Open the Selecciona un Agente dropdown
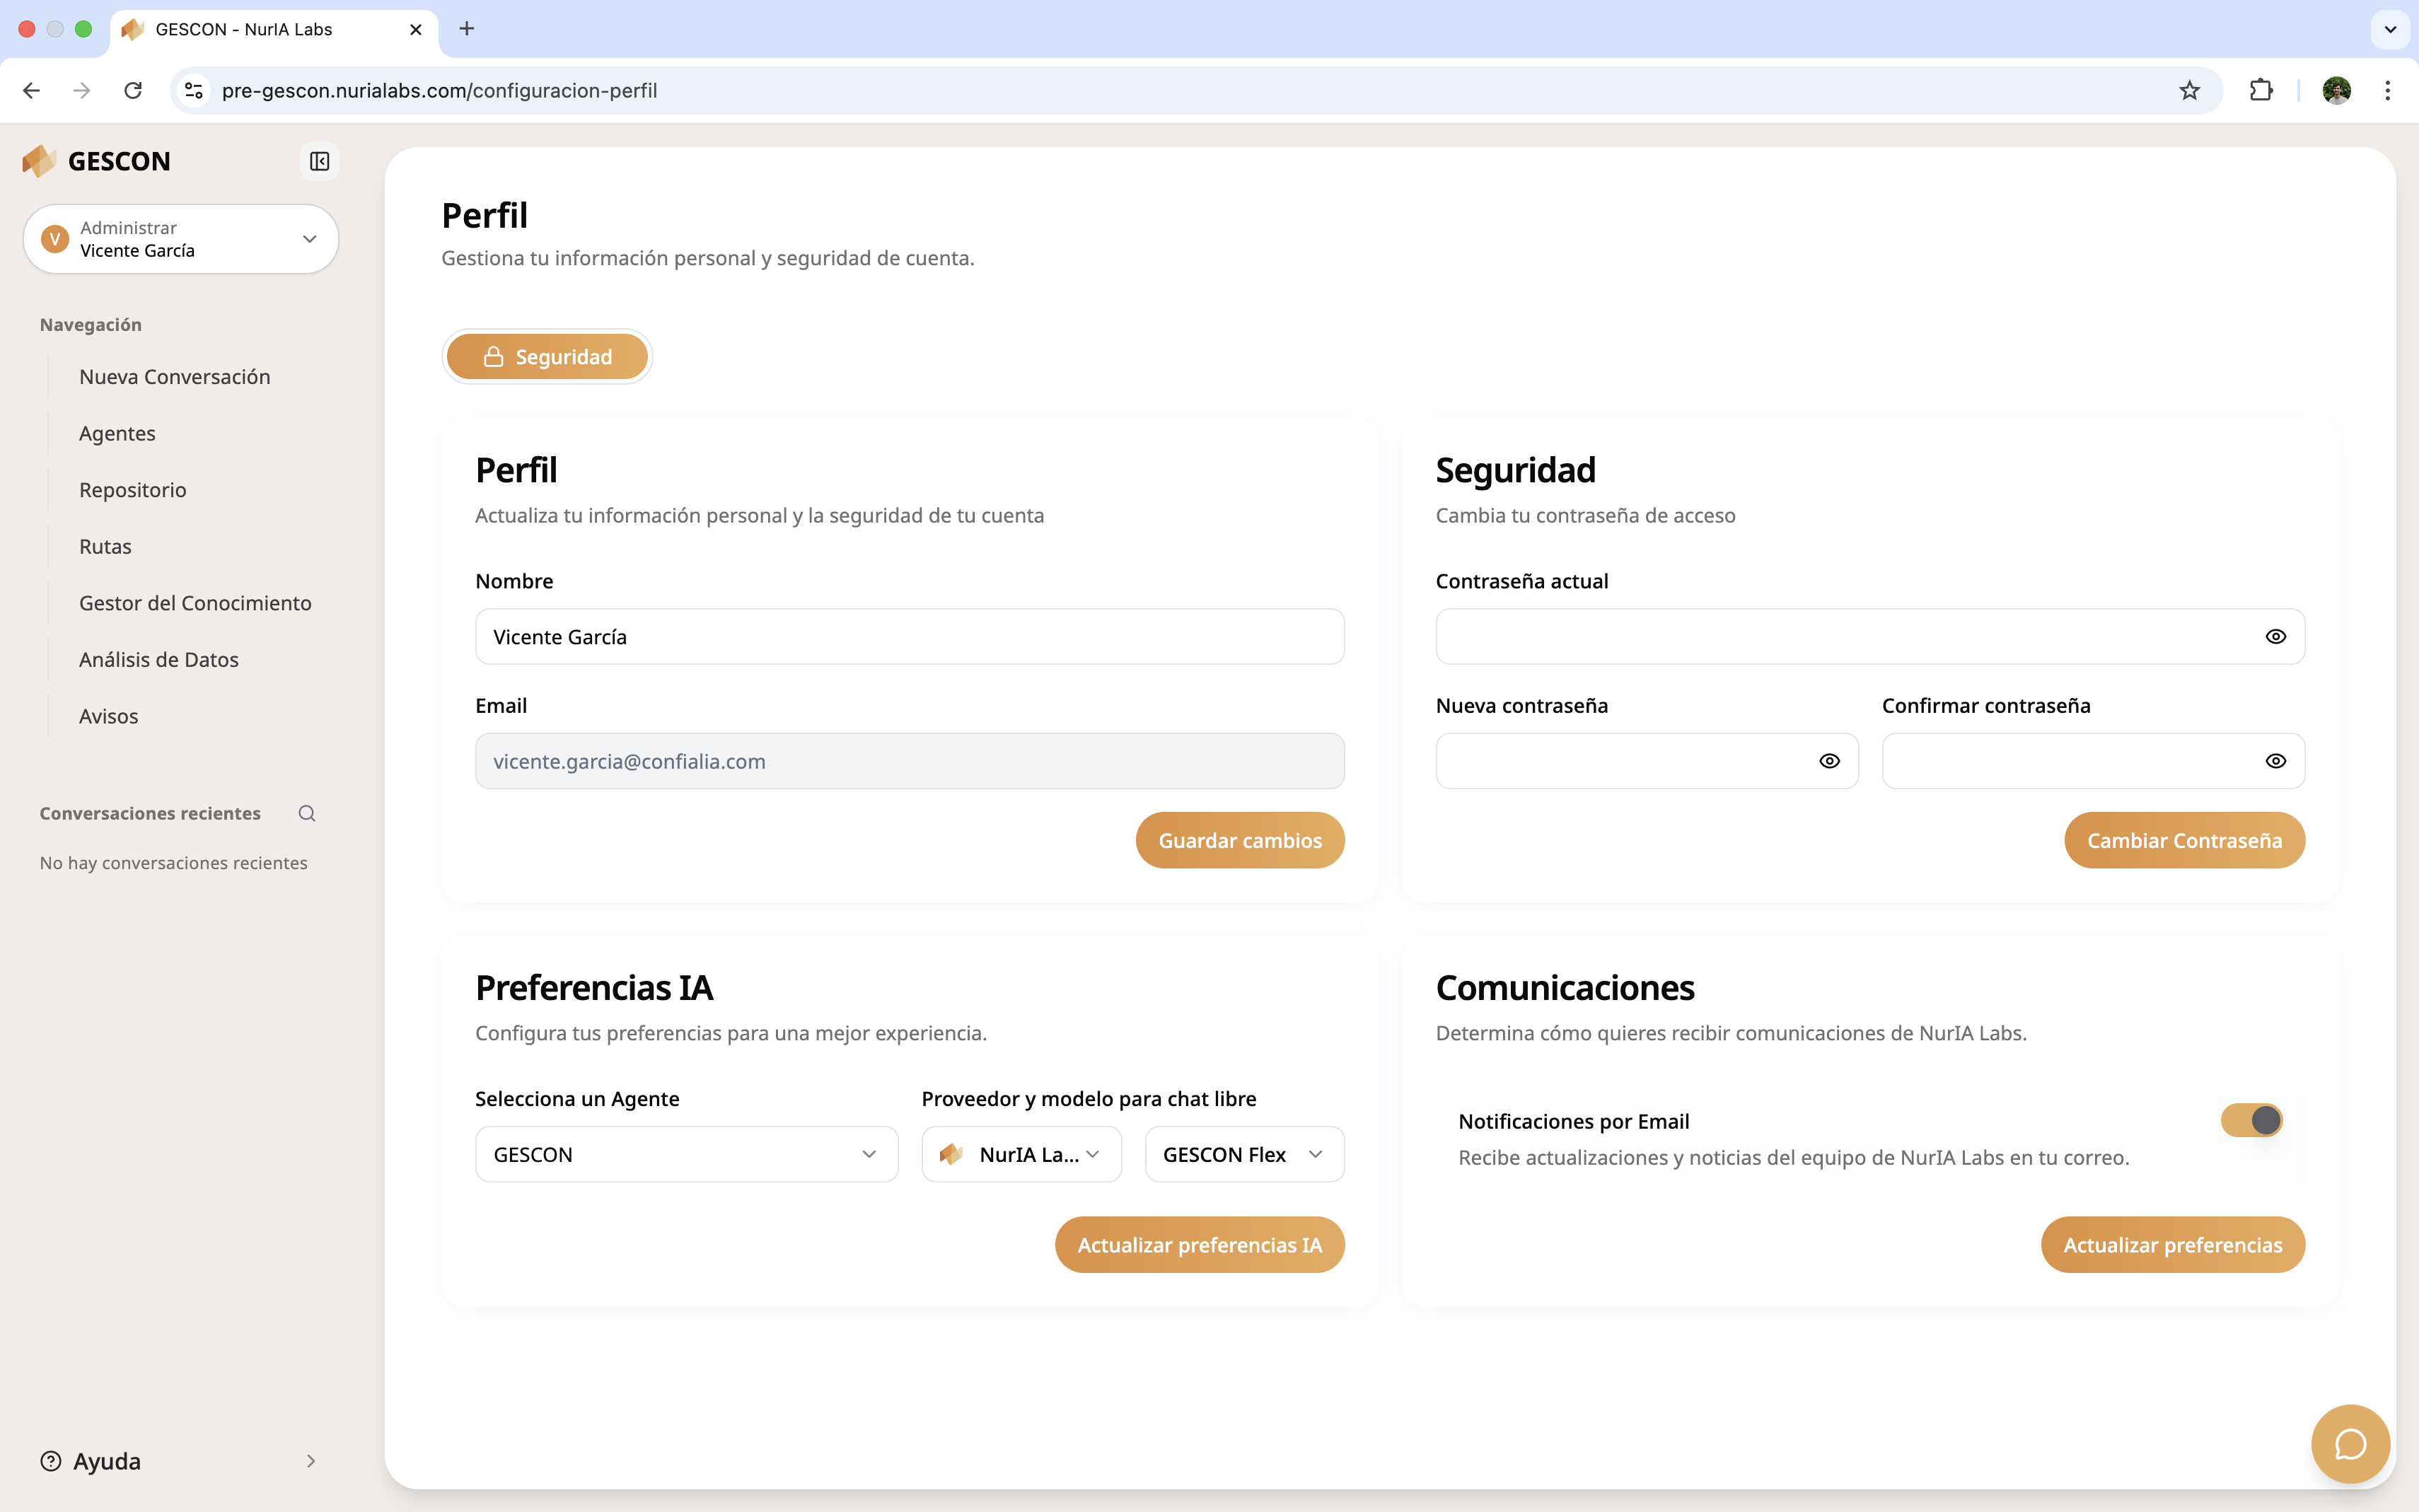The image size is (2419, 1512). tap(686, 1154)
